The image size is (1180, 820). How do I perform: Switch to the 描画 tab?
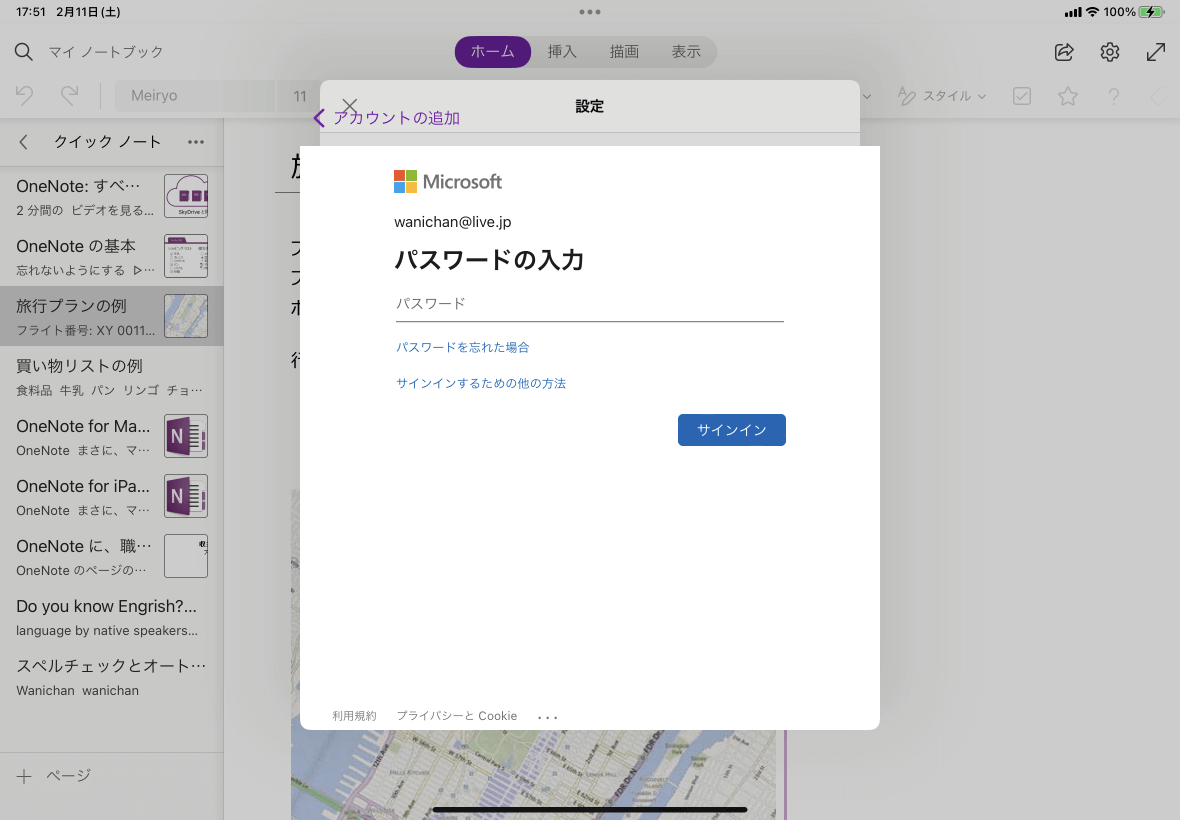(624, 52)
